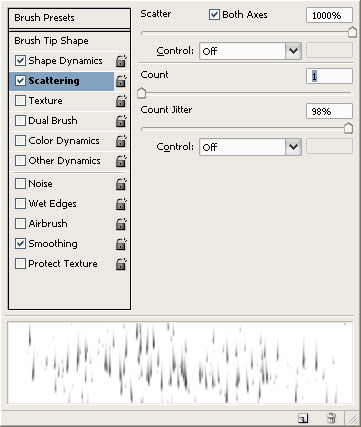Enable the Noise checkbox
This screenshot has height=427, width=361.
click(20, 184)
